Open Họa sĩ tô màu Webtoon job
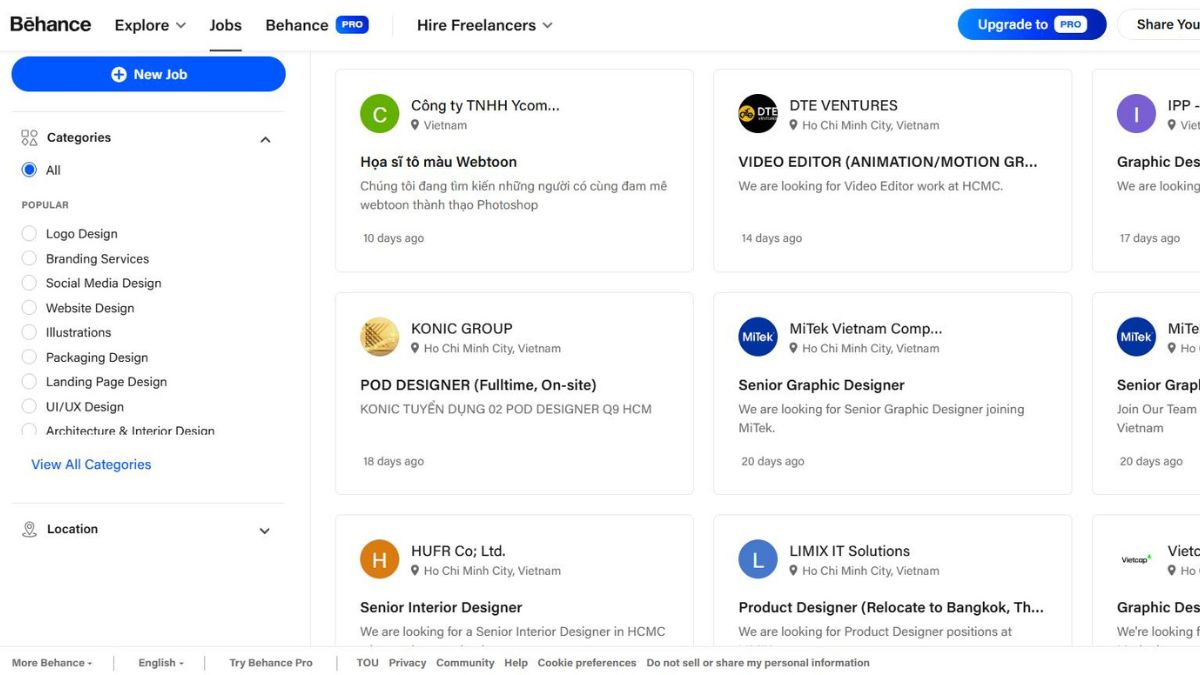This screenshot has width=1200, height=675. pyautogui.click(x=438, y=162)
